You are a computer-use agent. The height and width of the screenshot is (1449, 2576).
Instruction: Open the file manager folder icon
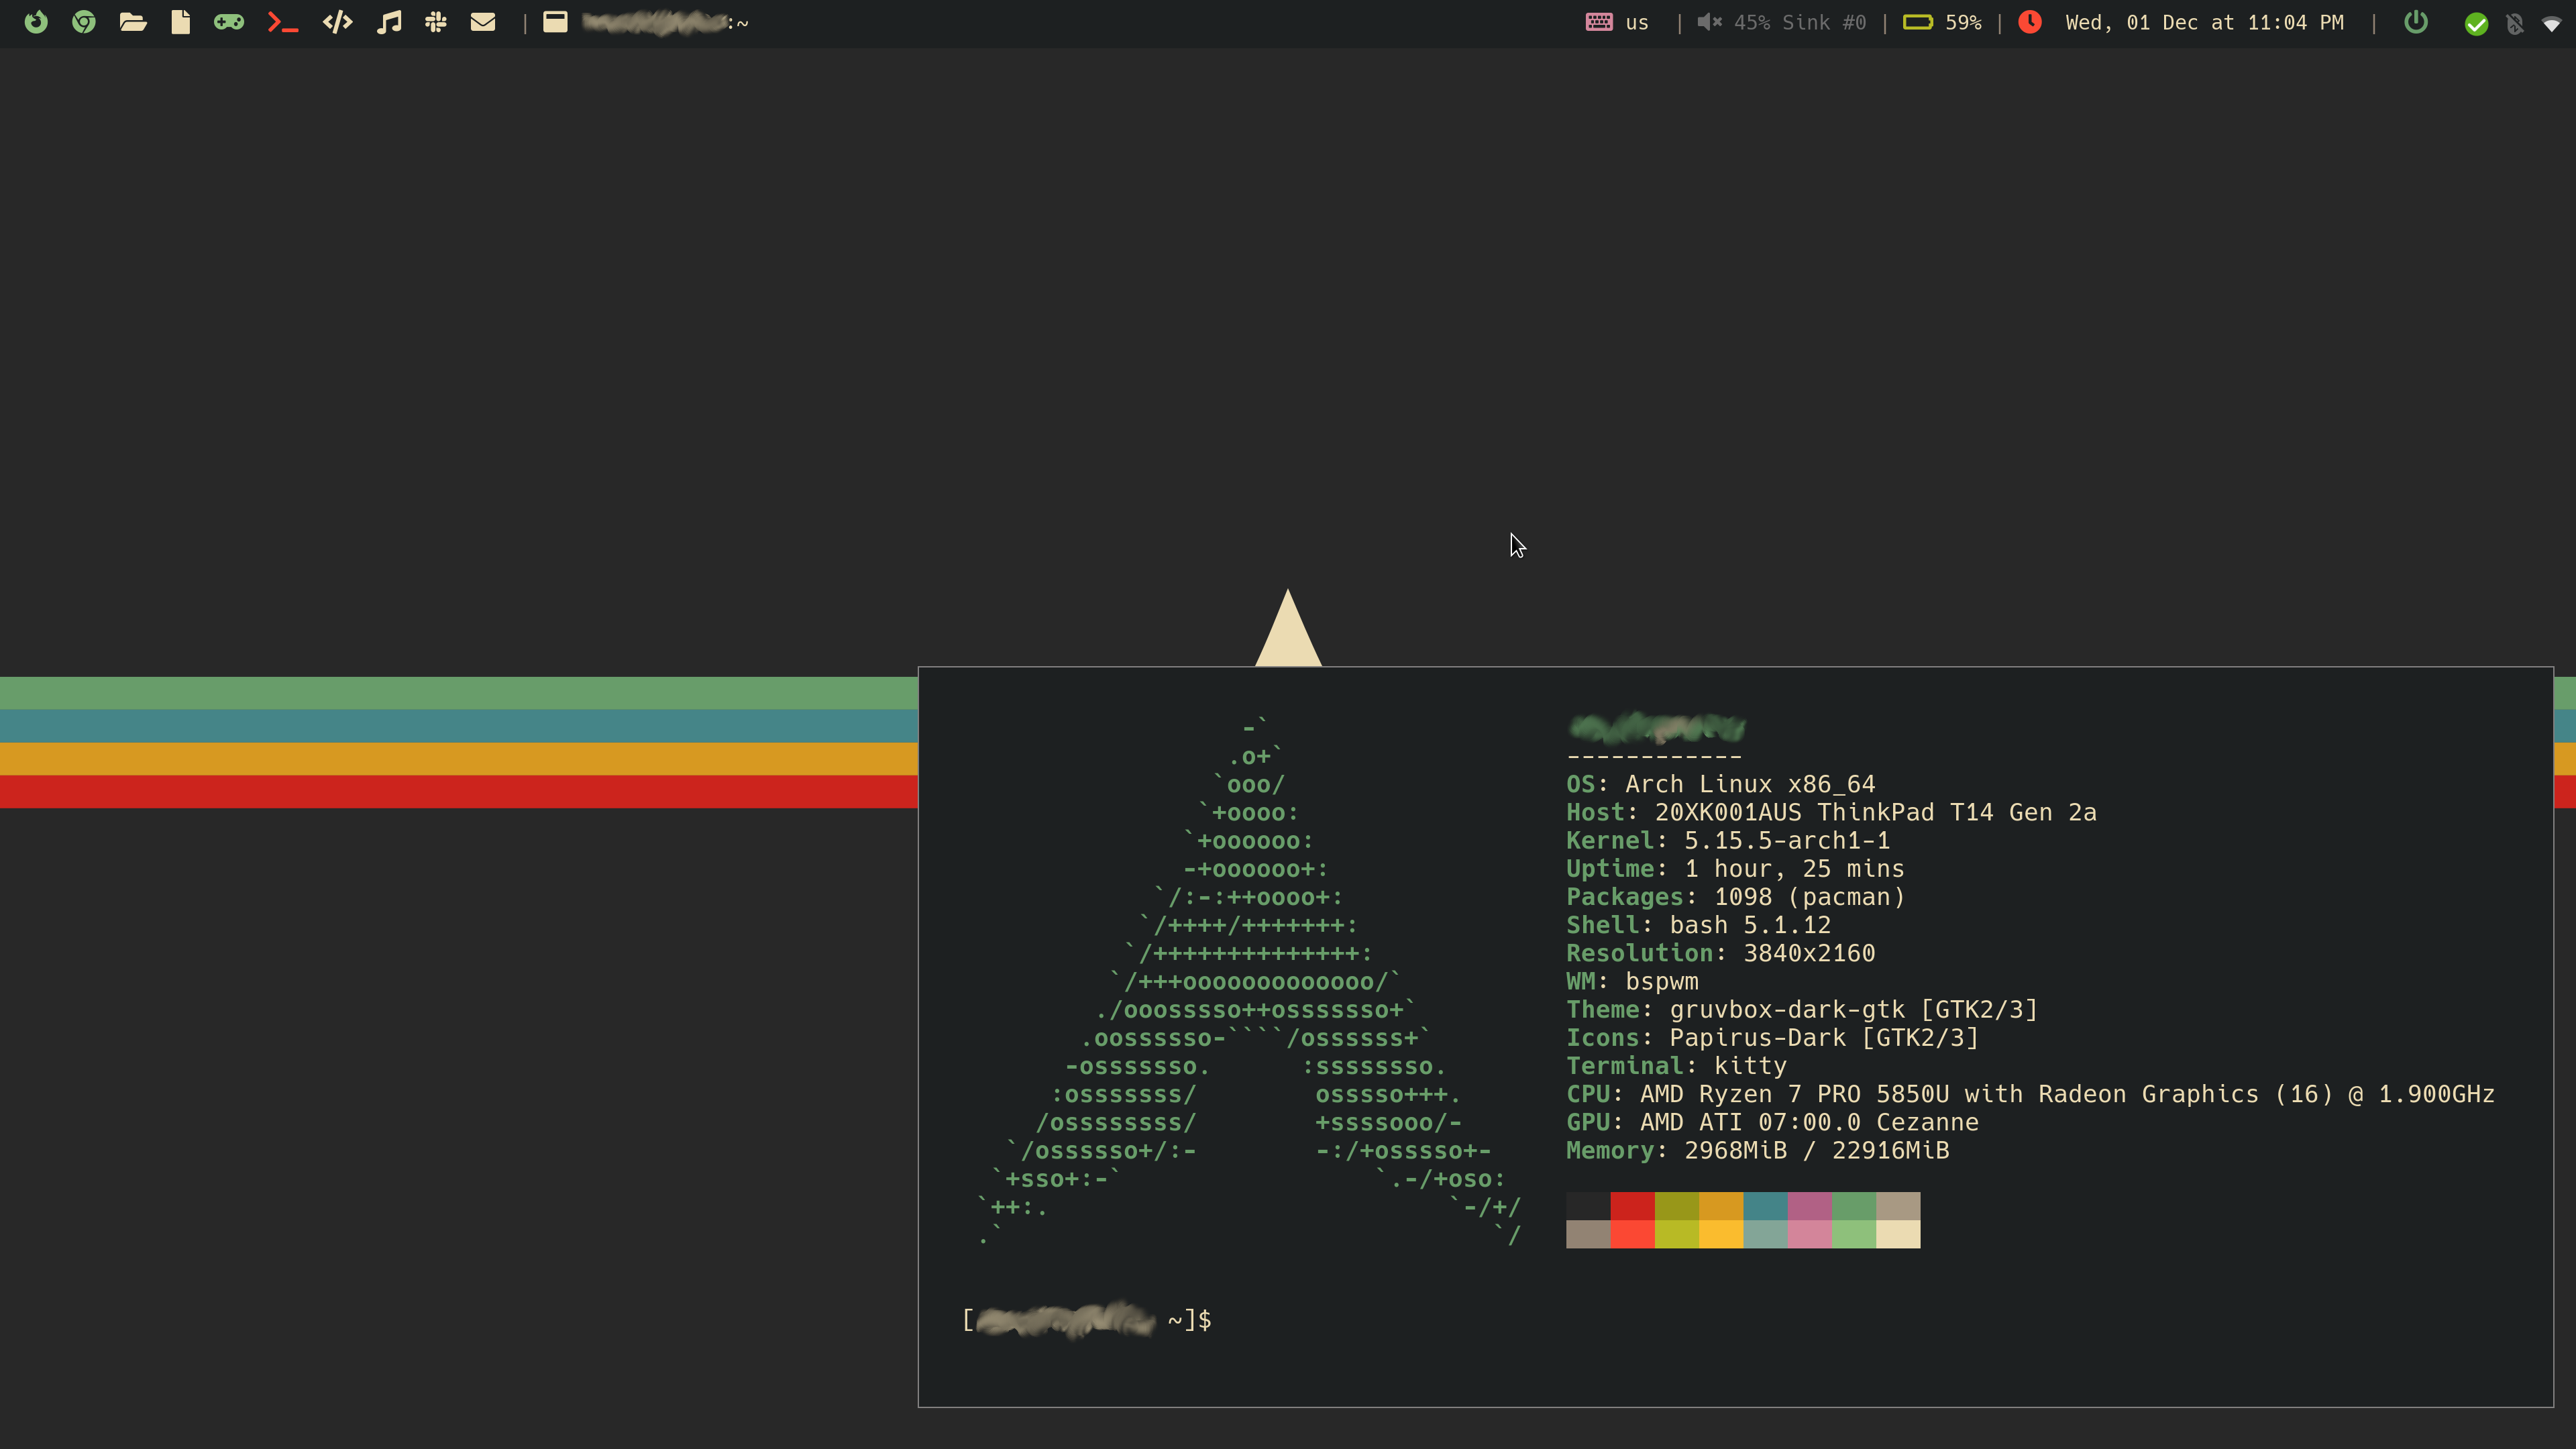[133, 22]
